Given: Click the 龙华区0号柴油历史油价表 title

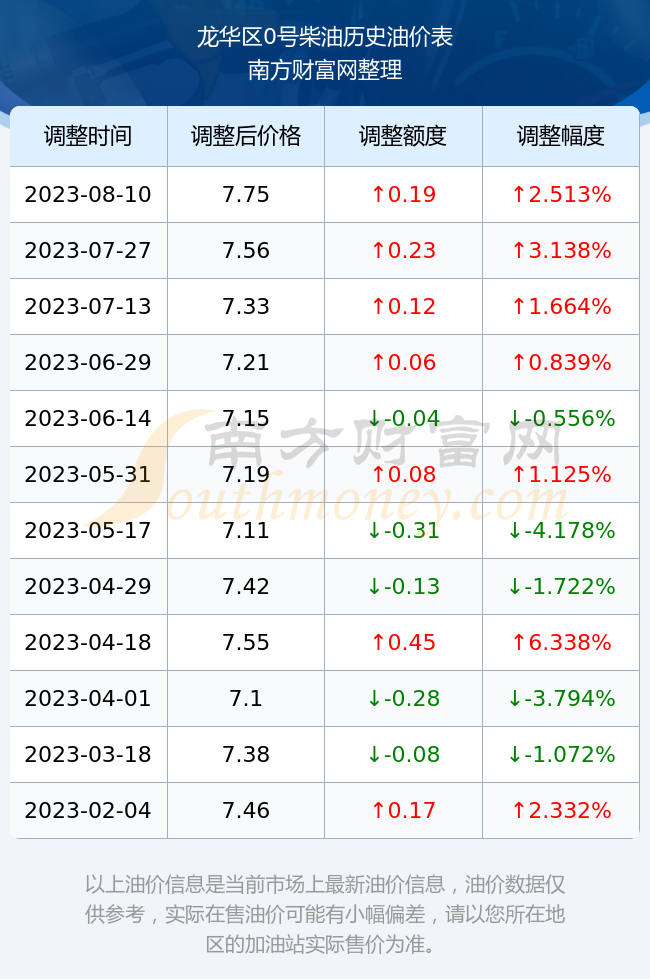Looking at the screenshot, I should pos(325,37).
